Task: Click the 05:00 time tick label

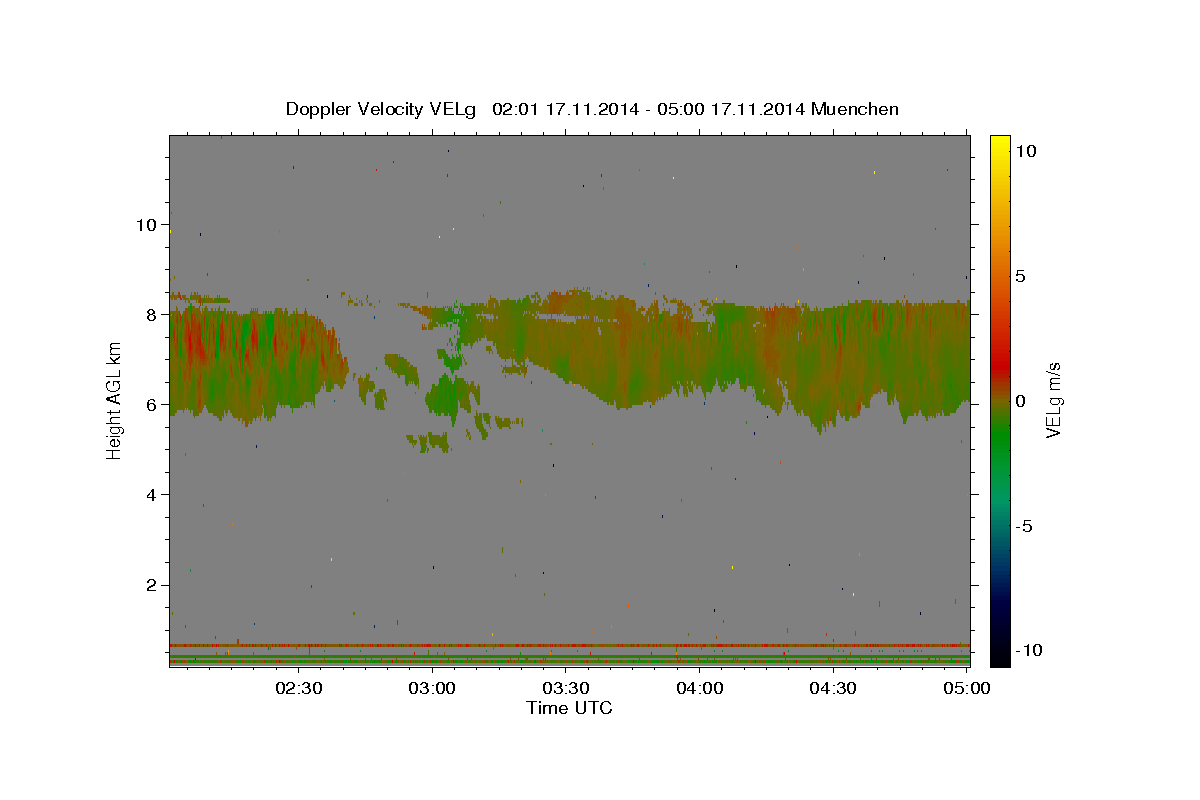Action: click(966, 688)
